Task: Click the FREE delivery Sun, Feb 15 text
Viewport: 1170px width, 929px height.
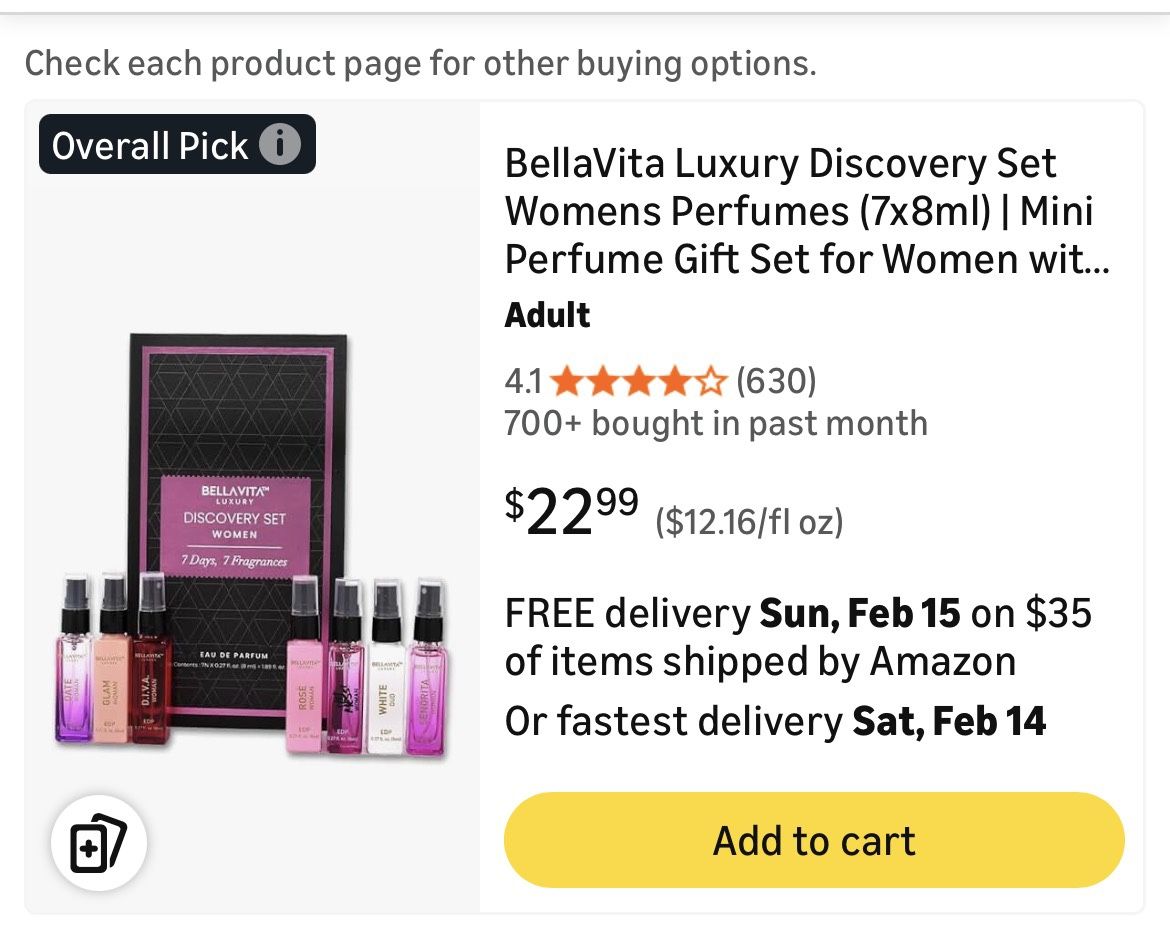Action: (x=798, y=613)
